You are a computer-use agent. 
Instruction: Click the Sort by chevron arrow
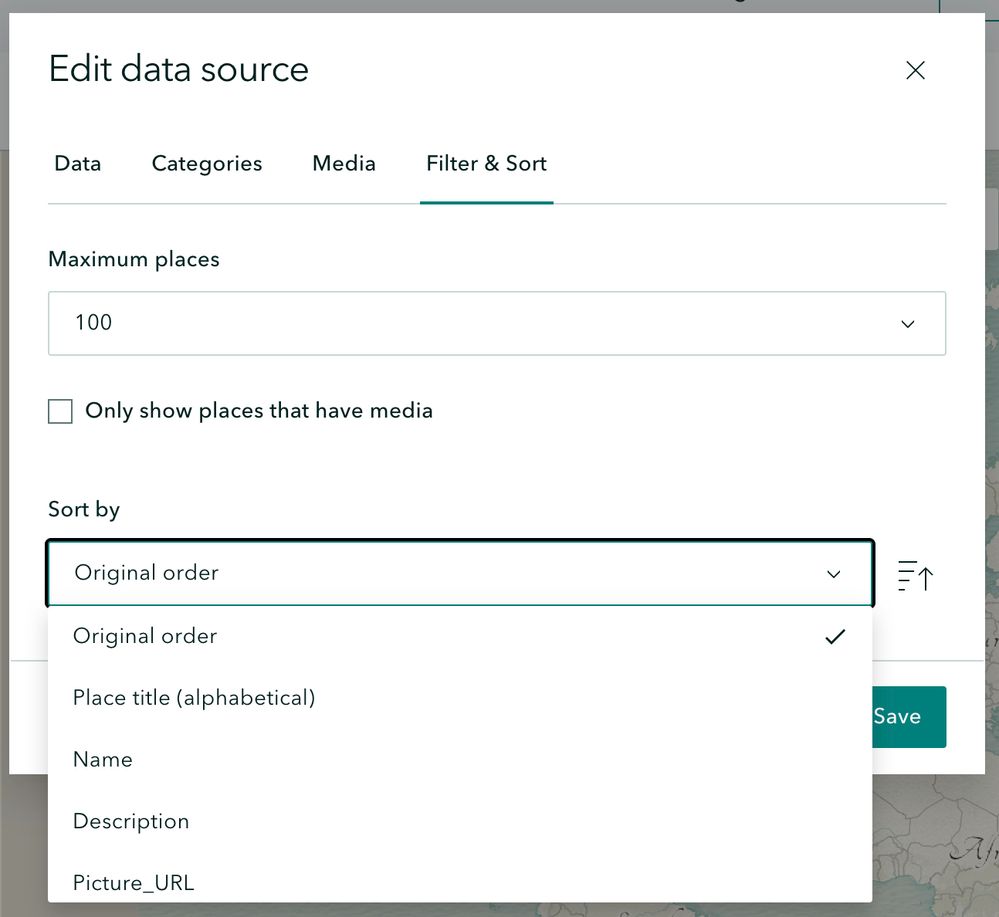click(x=833, y=574)
